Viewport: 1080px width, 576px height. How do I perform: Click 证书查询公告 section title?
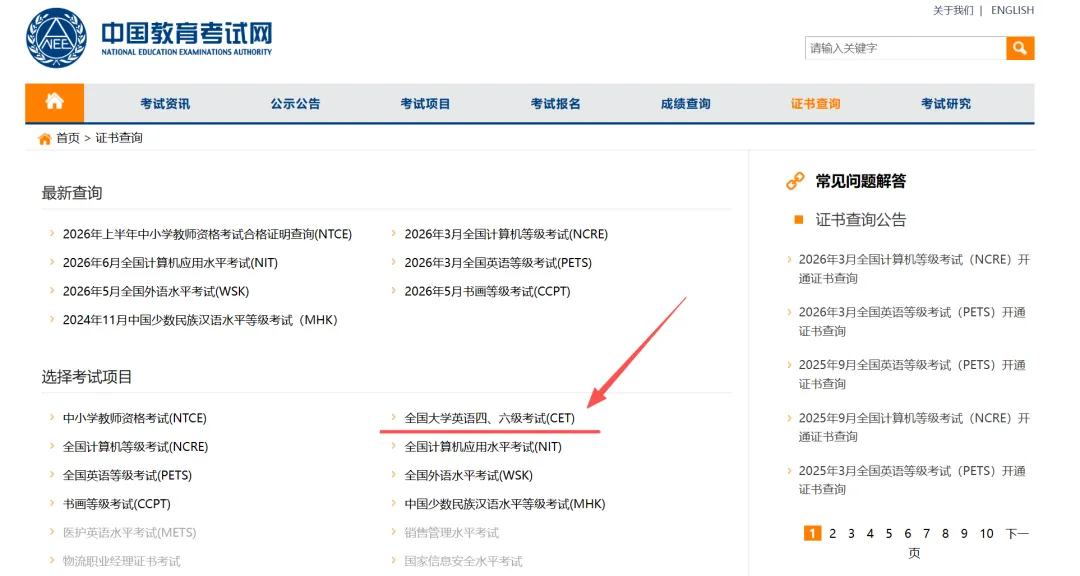861,220
